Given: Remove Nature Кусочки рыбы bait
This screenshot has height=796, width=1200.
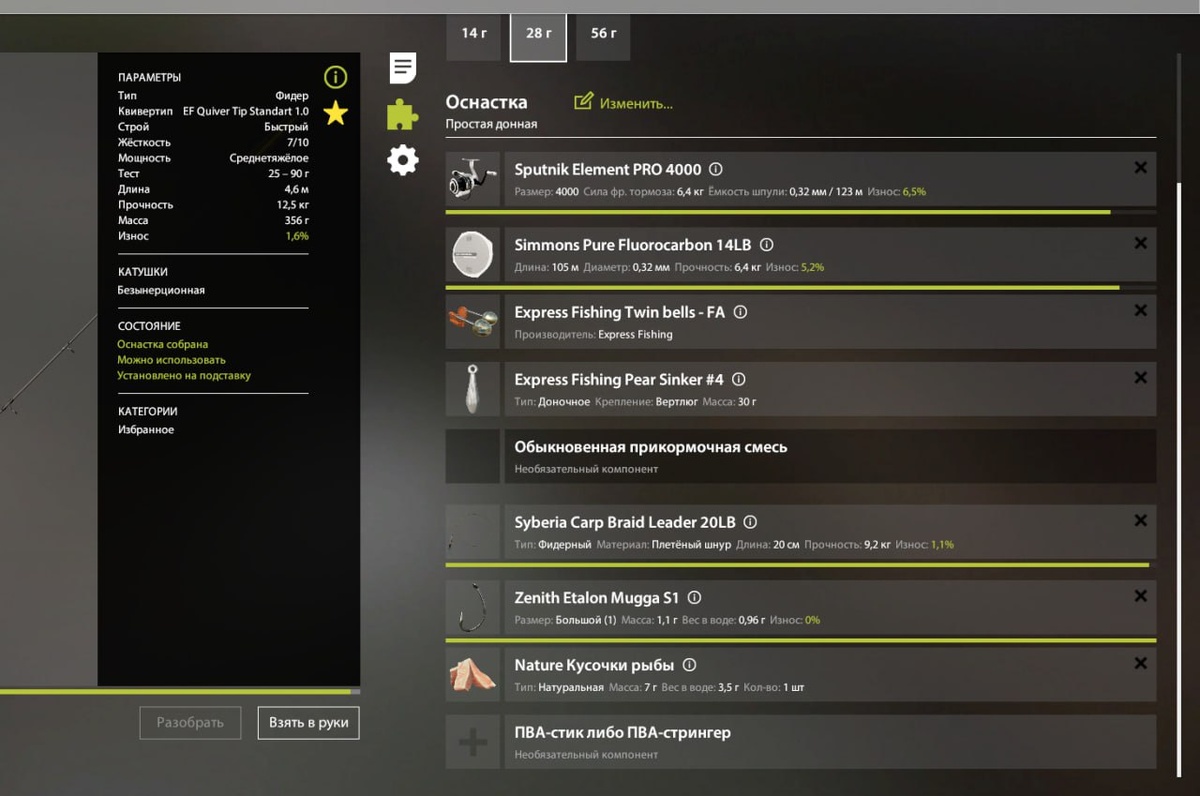Looking at the screenshot, I should coord(1140,663).
